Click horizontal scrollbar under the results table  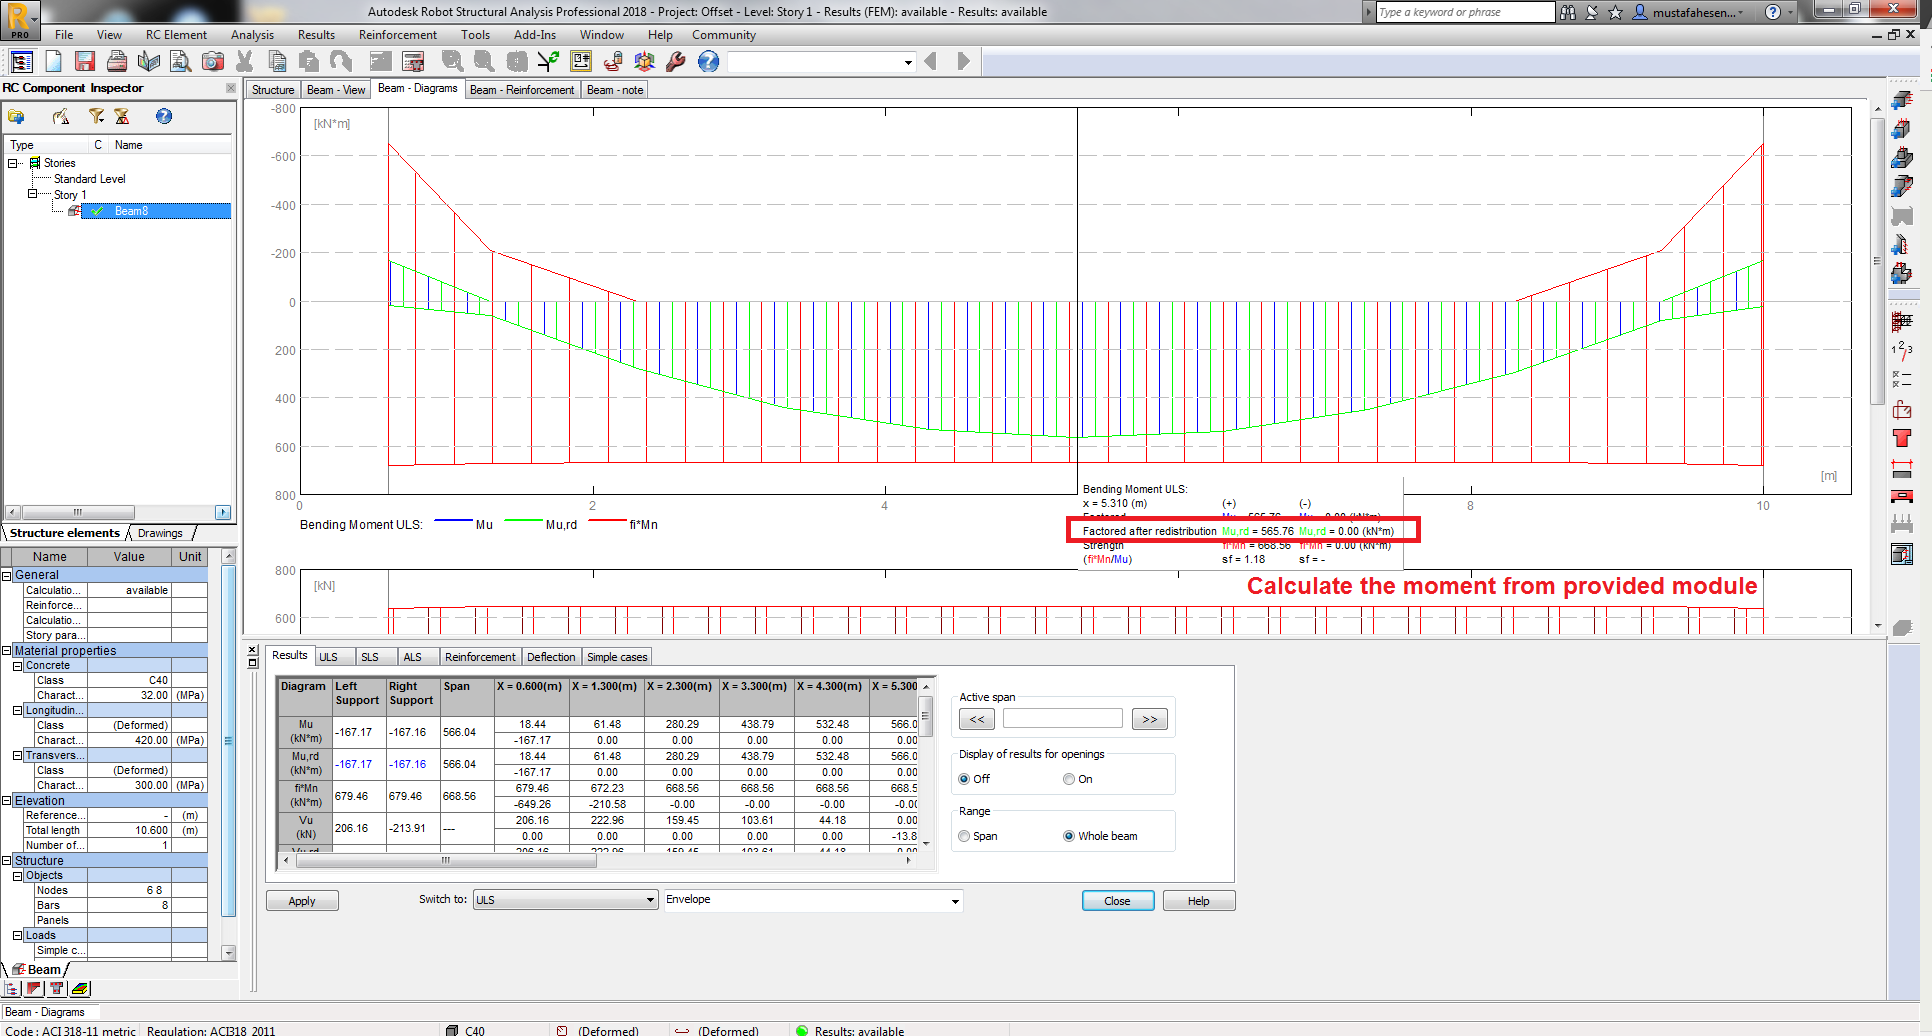597,860
